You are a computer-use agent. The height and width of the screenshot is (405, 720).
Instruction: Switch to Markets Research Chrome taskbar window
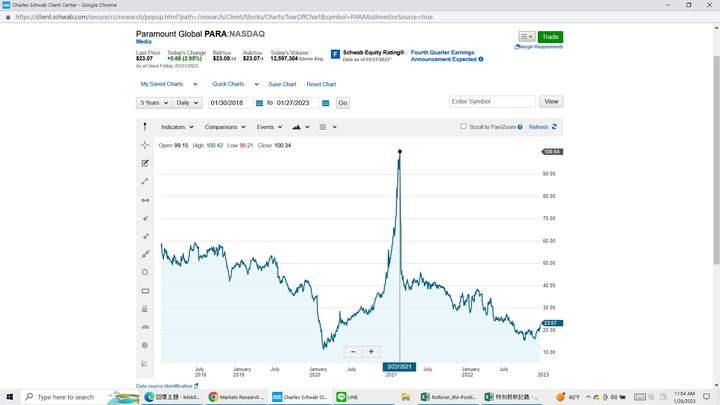[236, 397]
